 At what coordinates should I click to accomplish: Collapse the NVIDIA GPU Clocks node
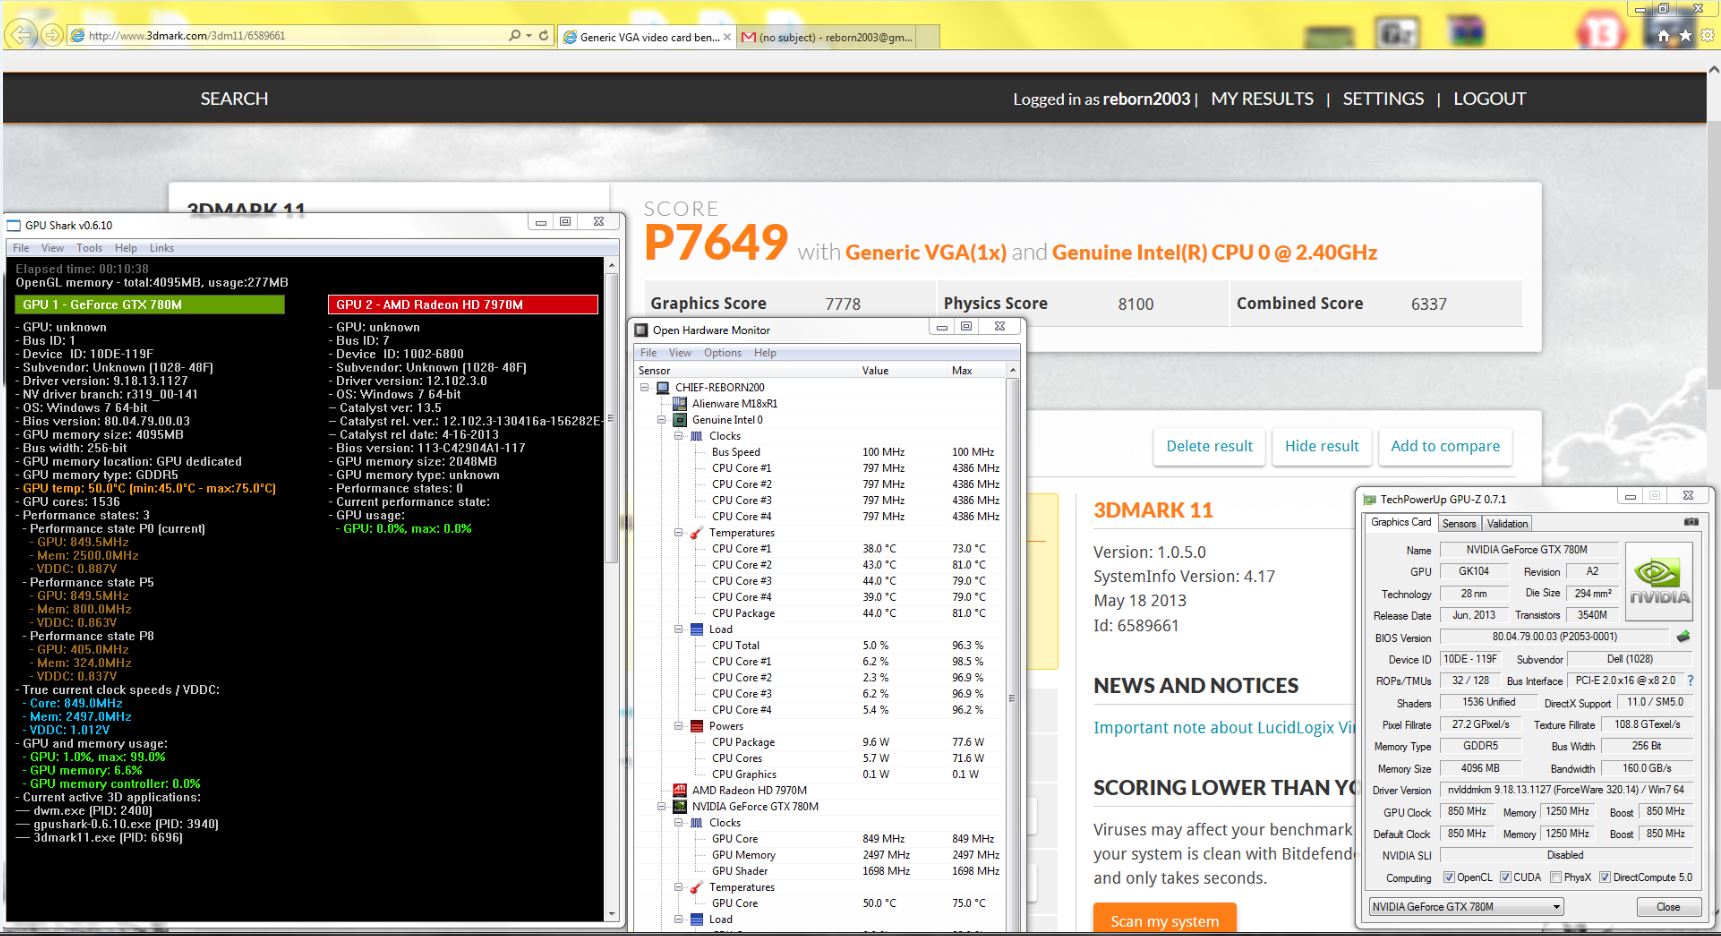pyautogui.click(x=678, y=822)
